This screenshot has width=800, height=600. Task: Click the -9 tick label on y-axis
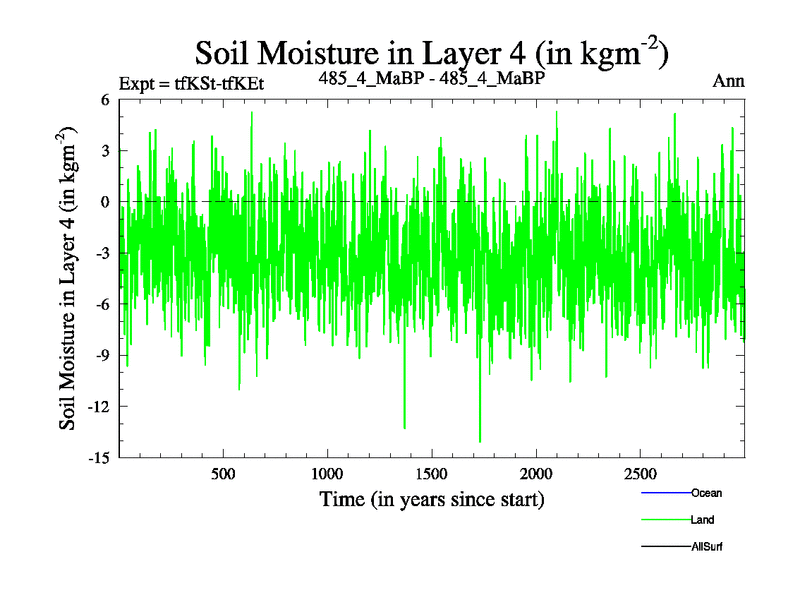(x=100, y=355)
